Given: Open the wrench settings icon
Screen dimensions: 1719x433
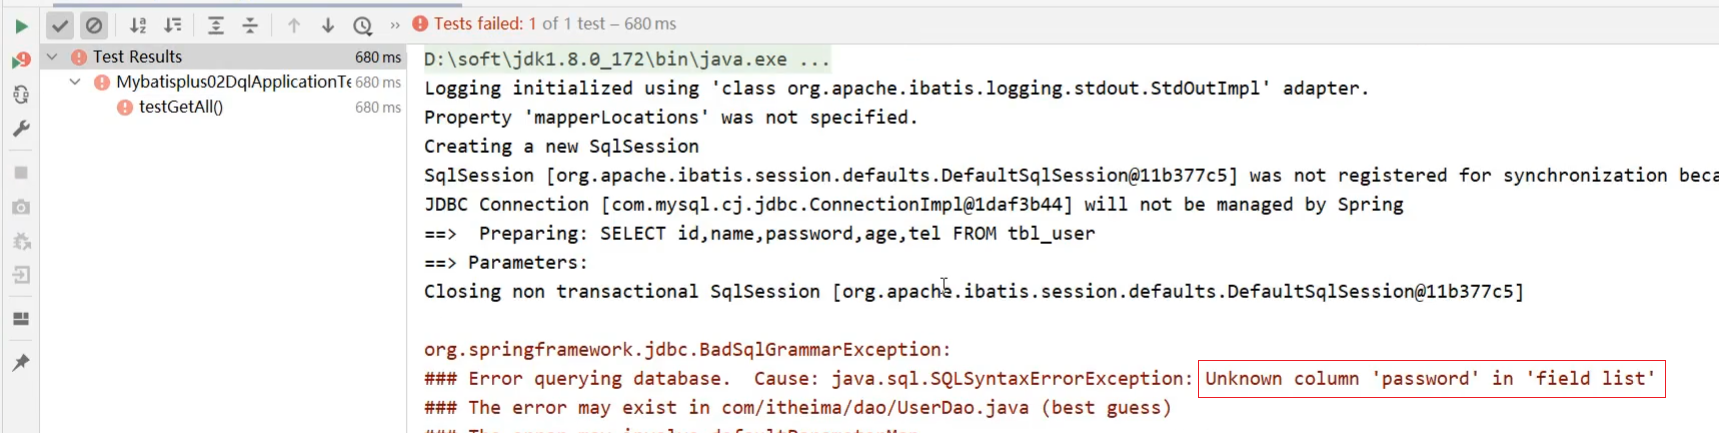Looking at the screenshot, I should pos(21,129).
